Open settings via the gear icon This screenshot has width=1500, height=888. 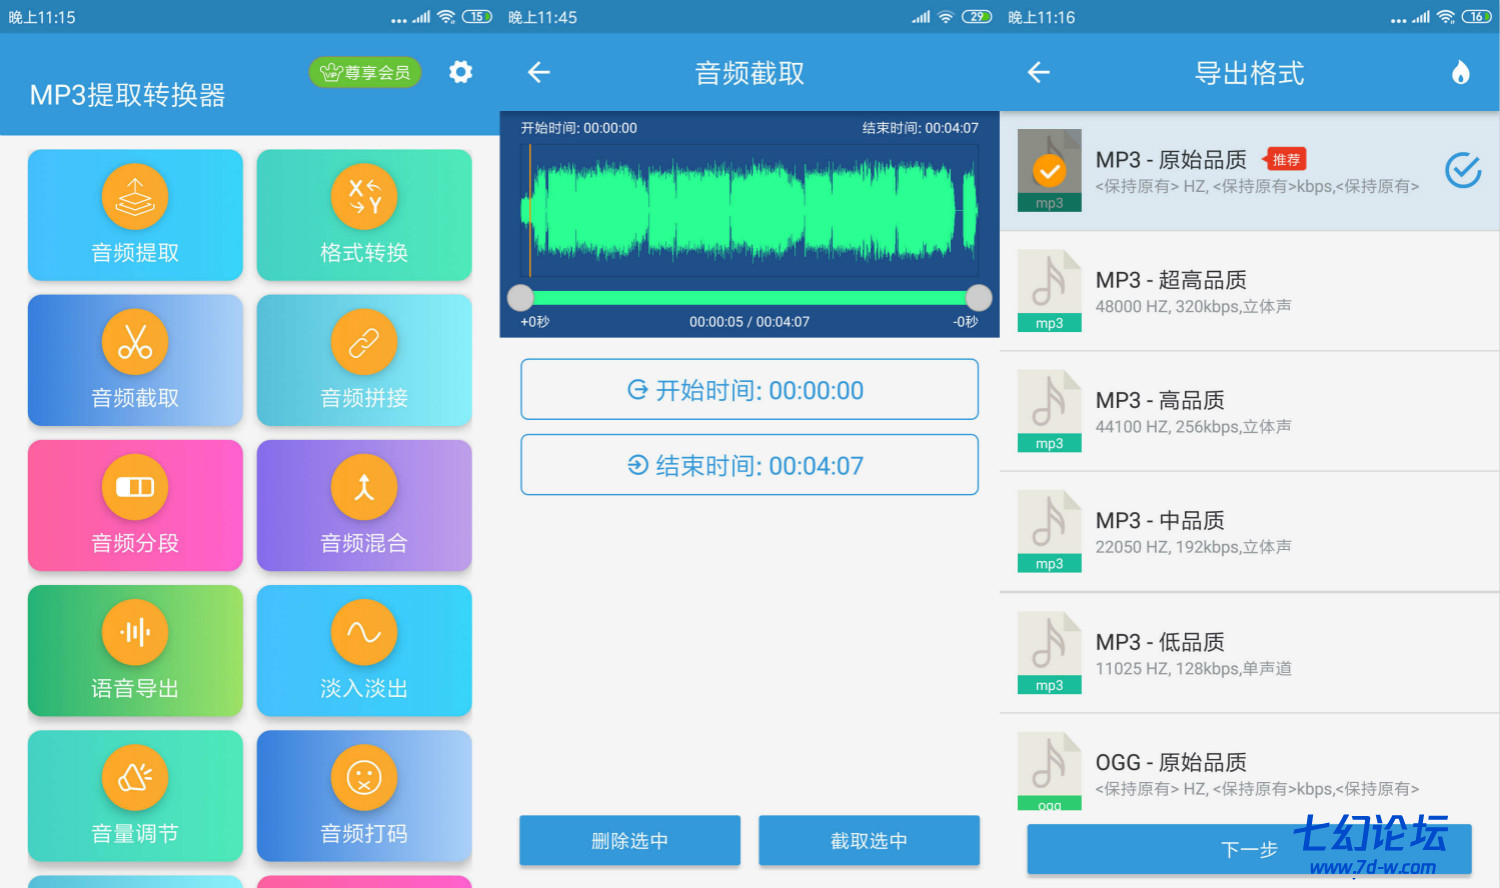point(460,72)
